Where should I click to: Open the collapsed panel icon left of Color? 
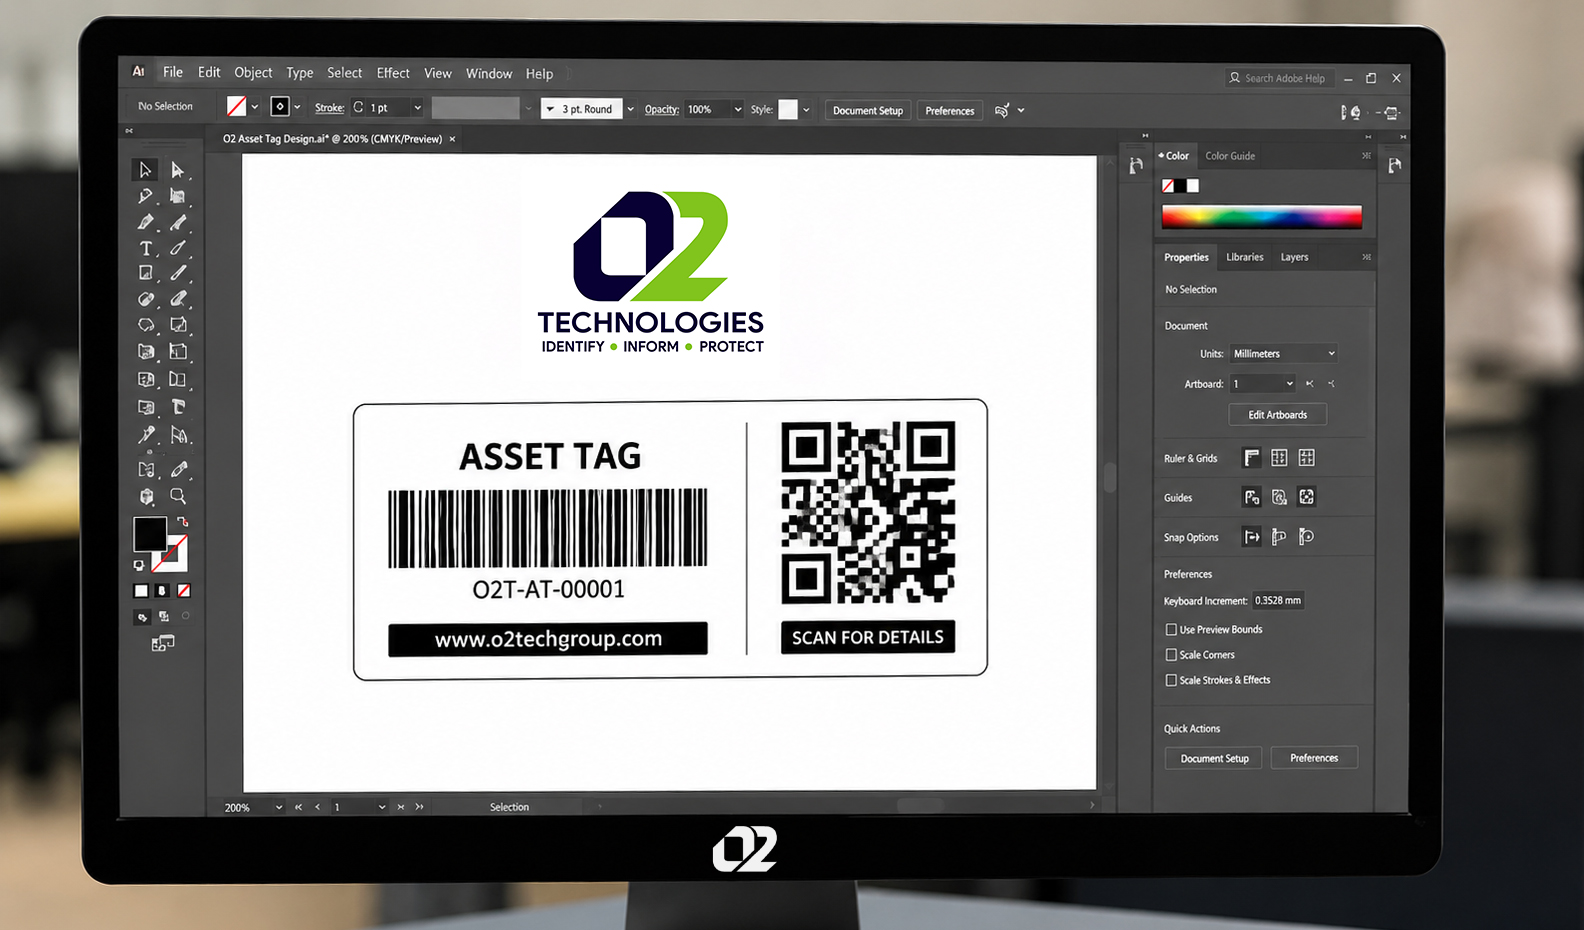[x=1135, y=166]
